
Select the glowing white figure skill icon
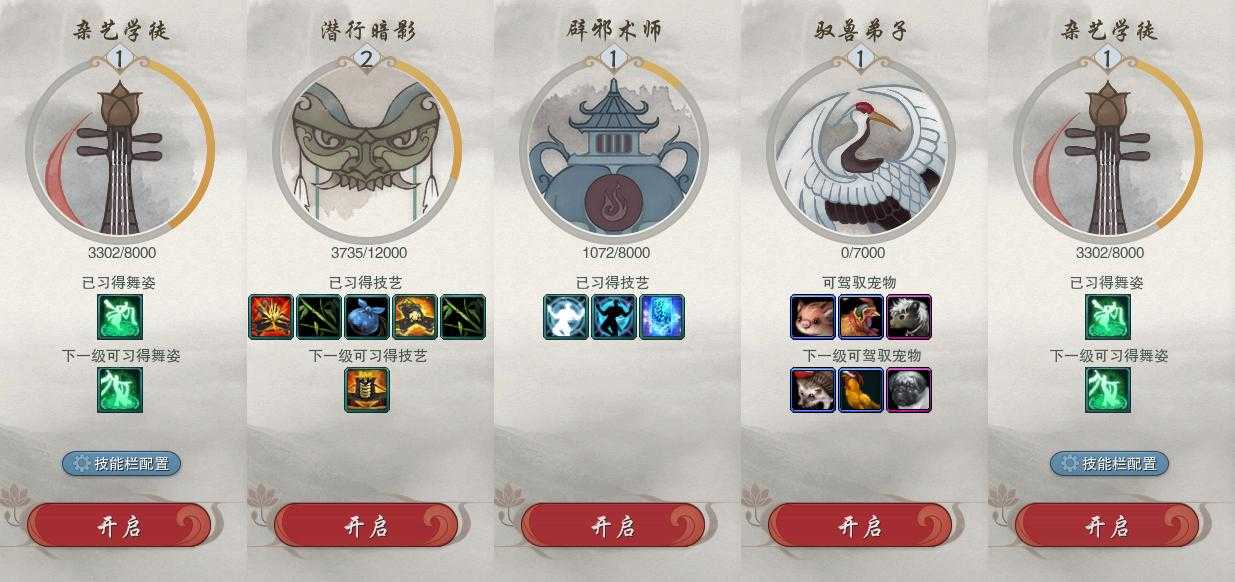(566, 317)
